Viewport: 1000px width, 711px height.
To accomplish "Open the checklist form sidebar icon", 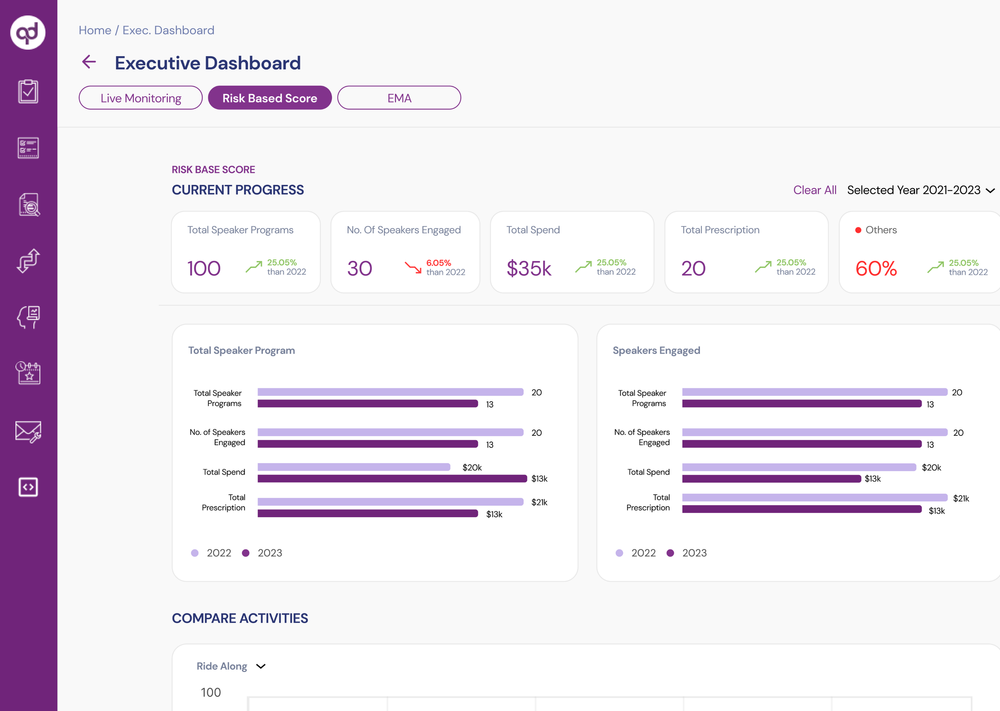I will [x=28, y=148].
